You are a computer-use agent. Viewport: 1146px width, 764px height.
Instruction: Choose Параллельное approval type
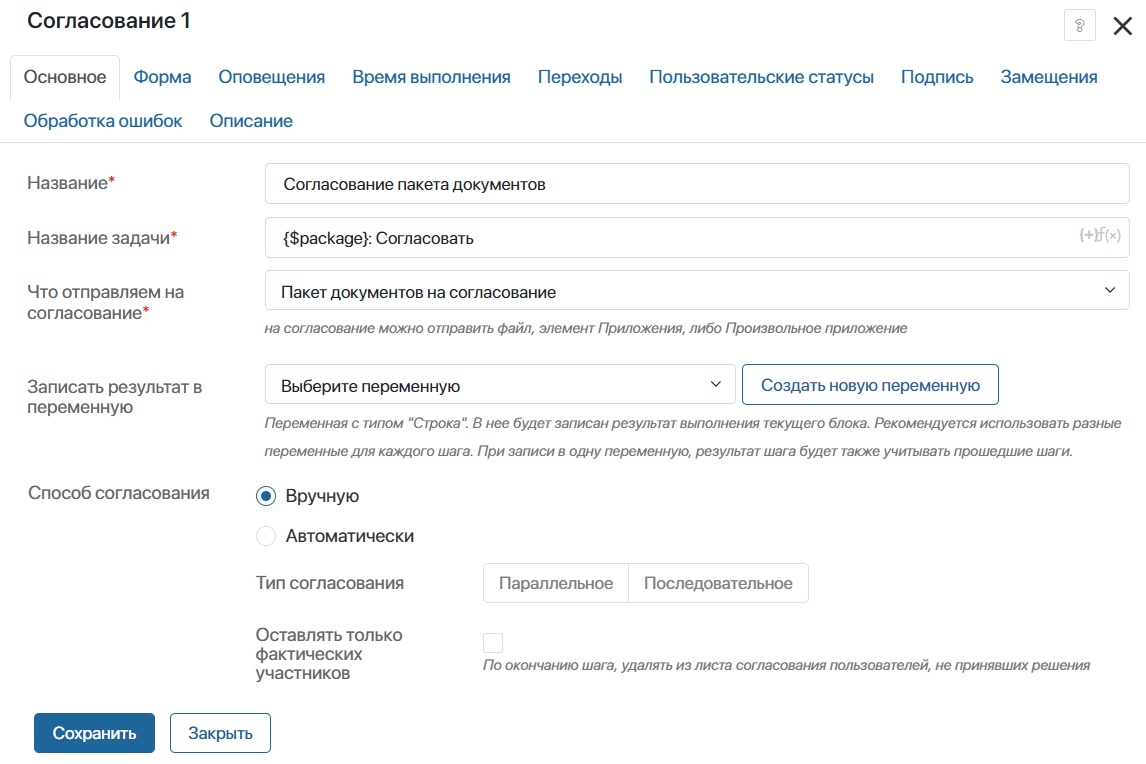(555, 583)
